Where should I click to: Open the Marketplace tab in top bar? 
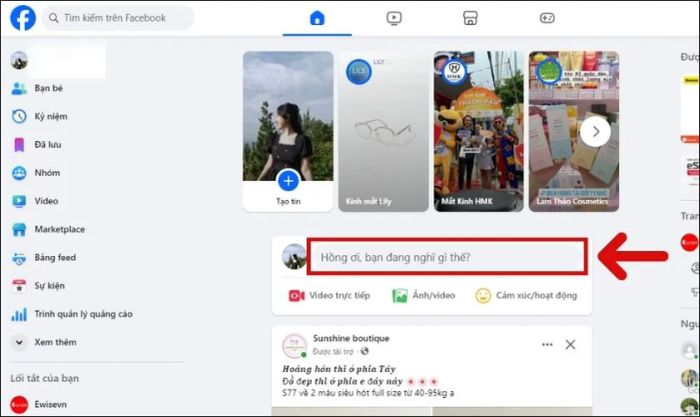(470, 18)
